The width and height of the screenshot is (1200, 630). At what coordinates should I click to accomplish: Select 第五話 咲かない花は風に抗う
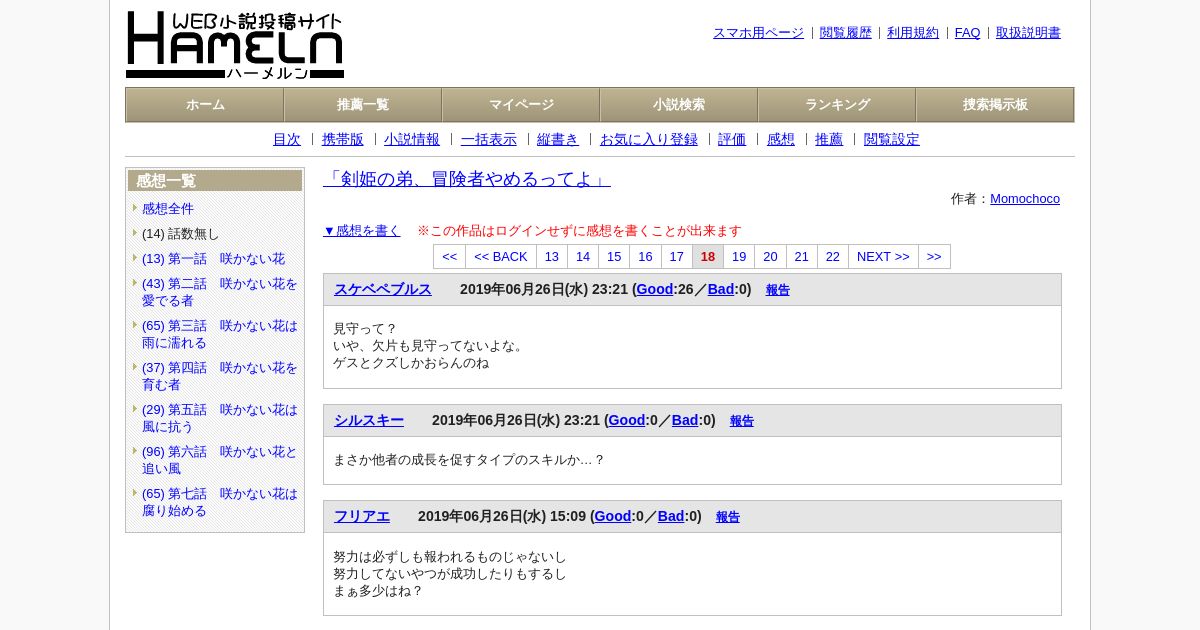[x=220, y=418]
